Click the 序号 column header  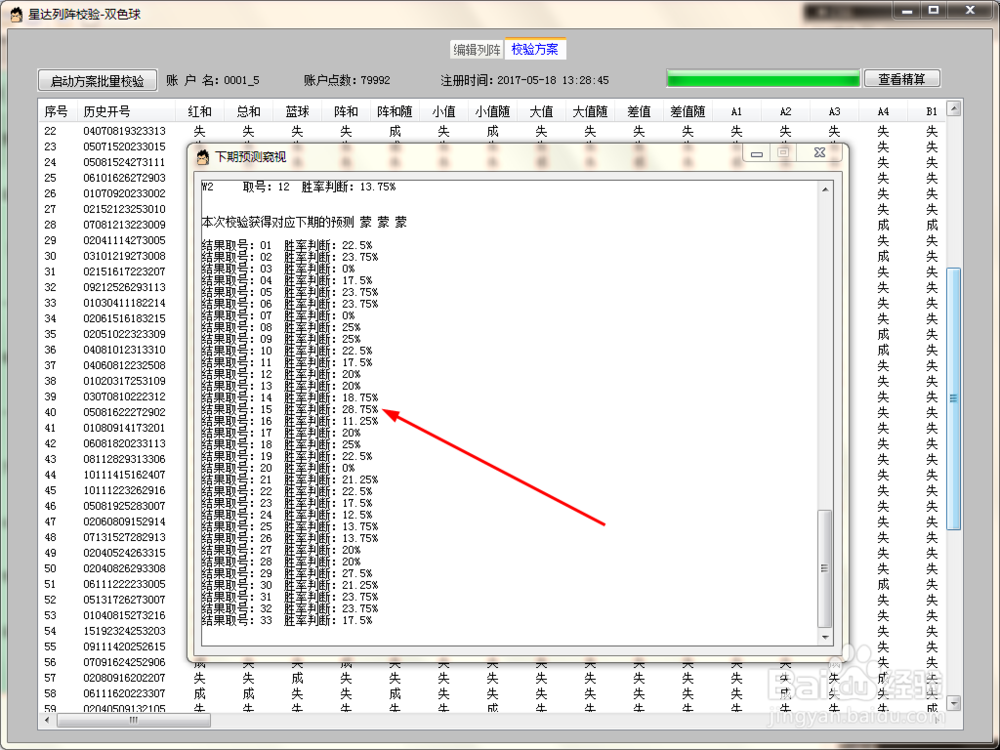click(56, 112)
